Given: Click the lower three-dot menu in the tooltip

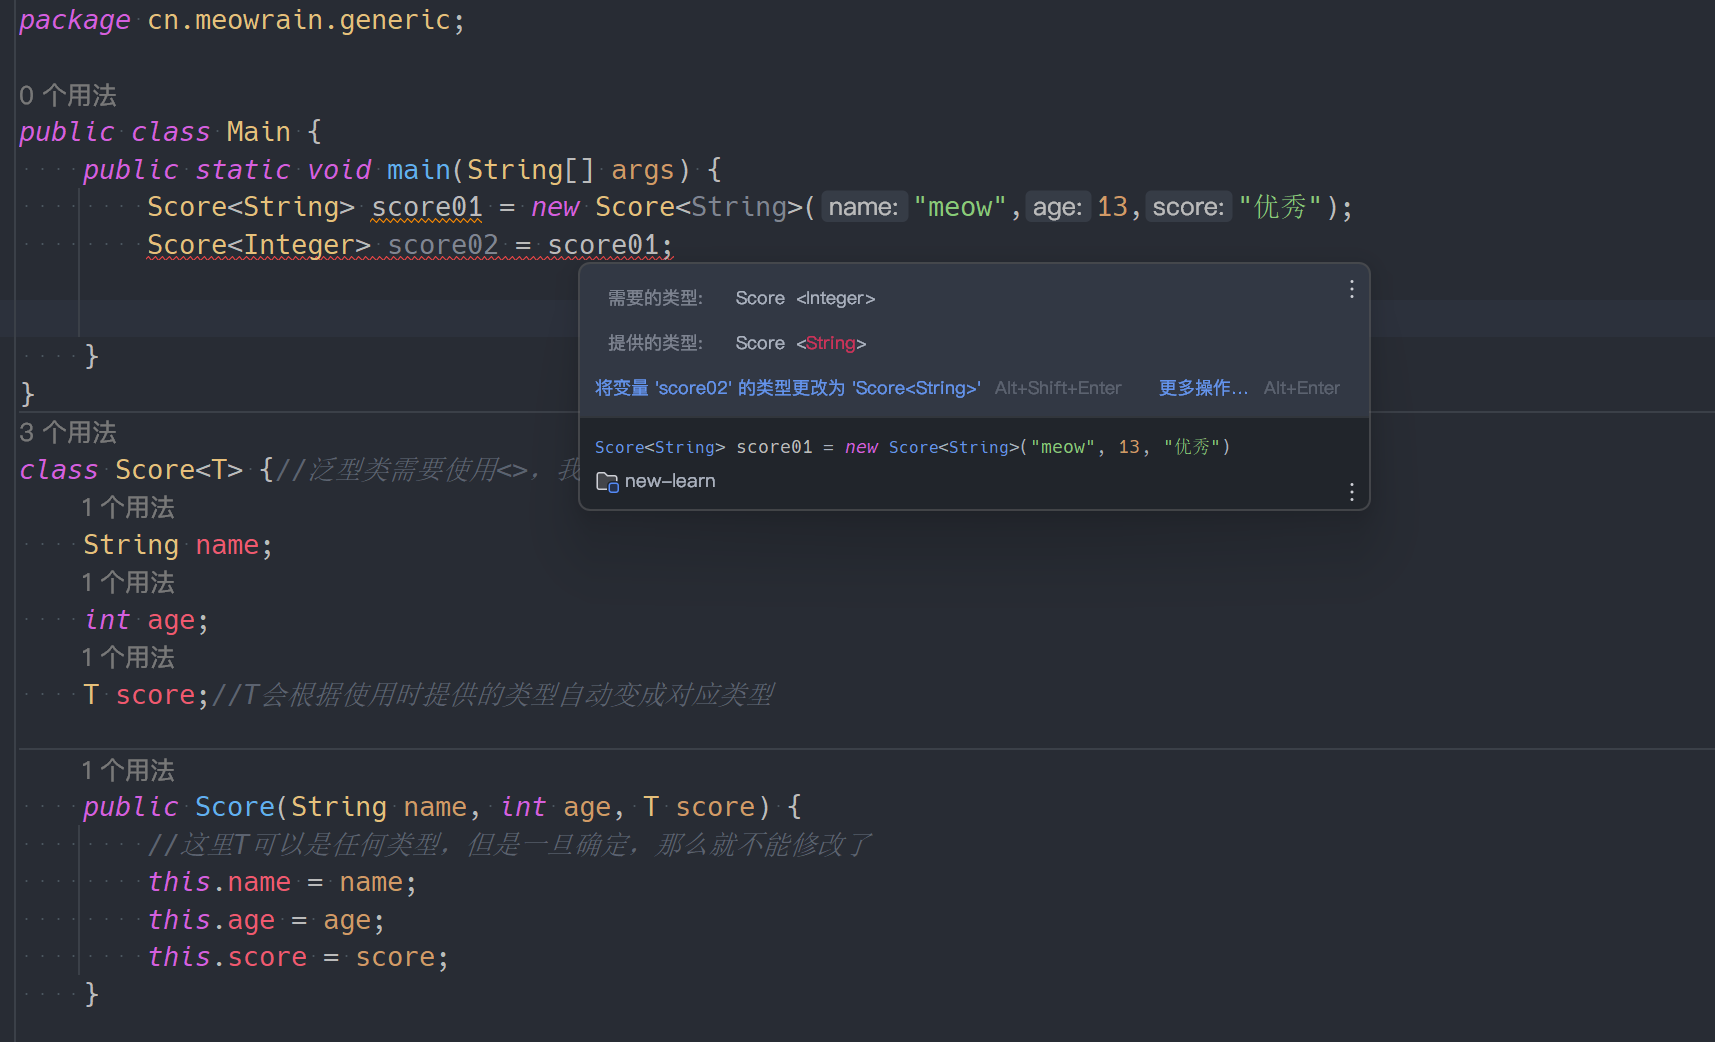Looking at the screenshot, I should [1351, 492].
